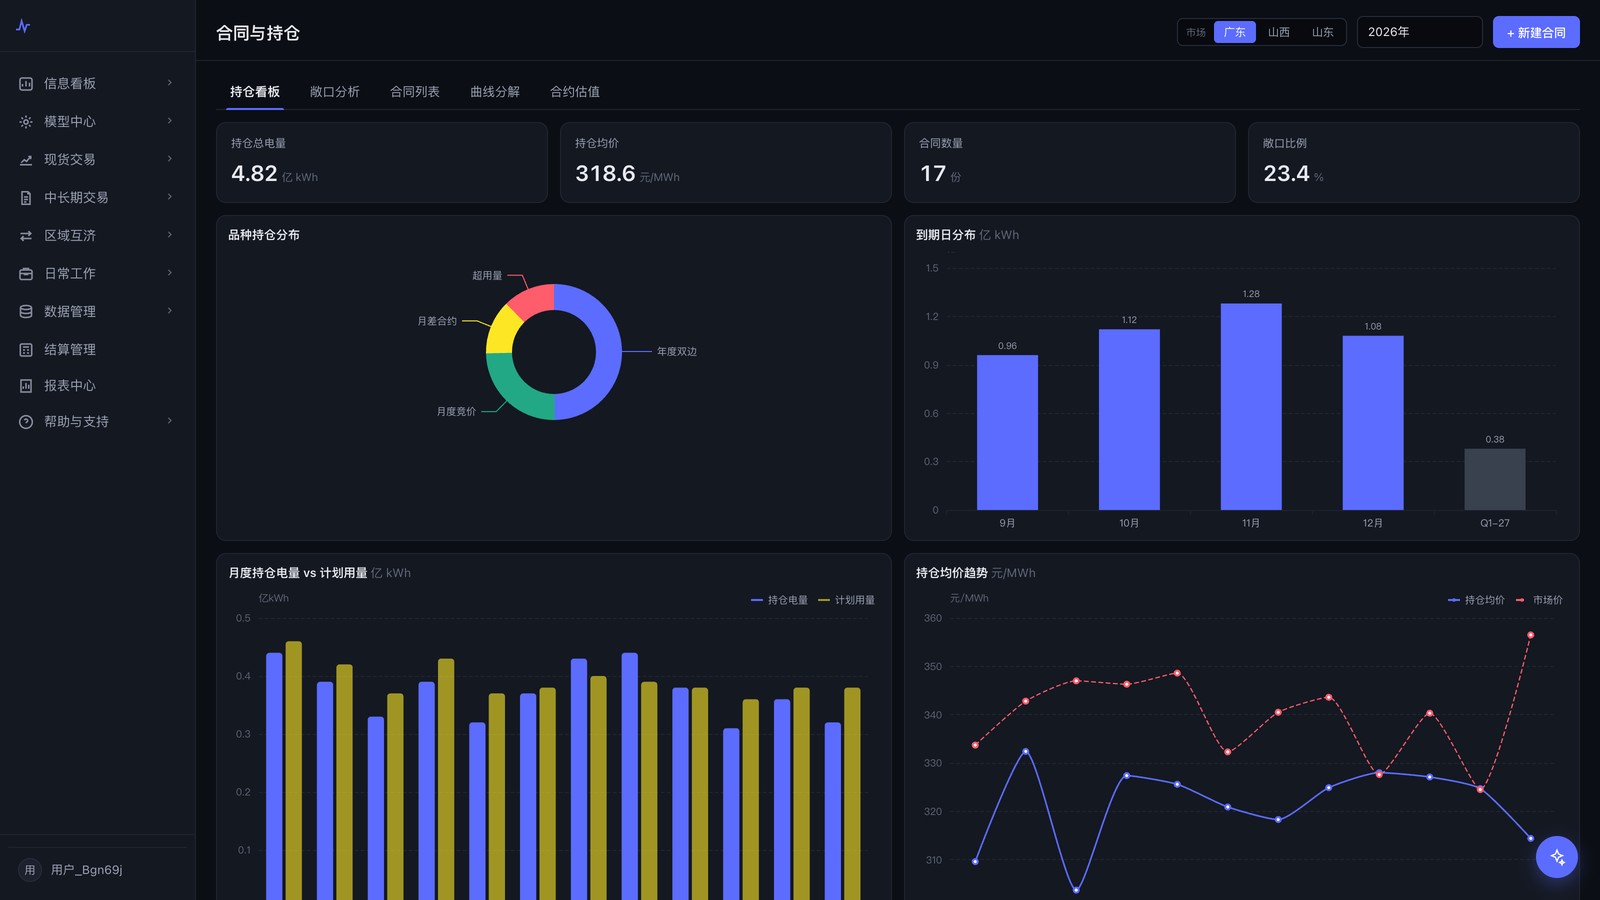1600x900 pixels.
Task: Click the 到期日分布 panel title
Action: click(x=946, y=235)
